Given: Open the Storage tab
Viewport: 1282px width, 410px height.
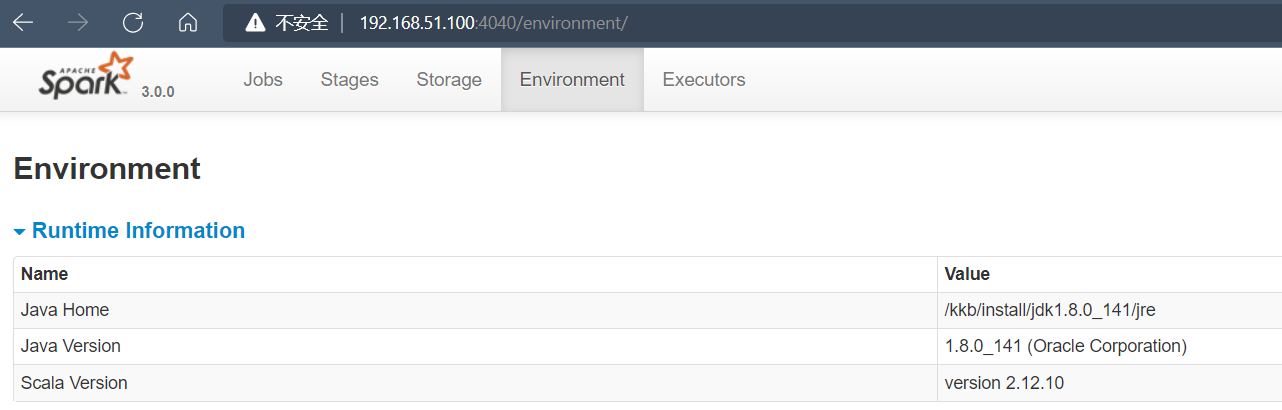Looking at the screenshot, I should point(449,80).
